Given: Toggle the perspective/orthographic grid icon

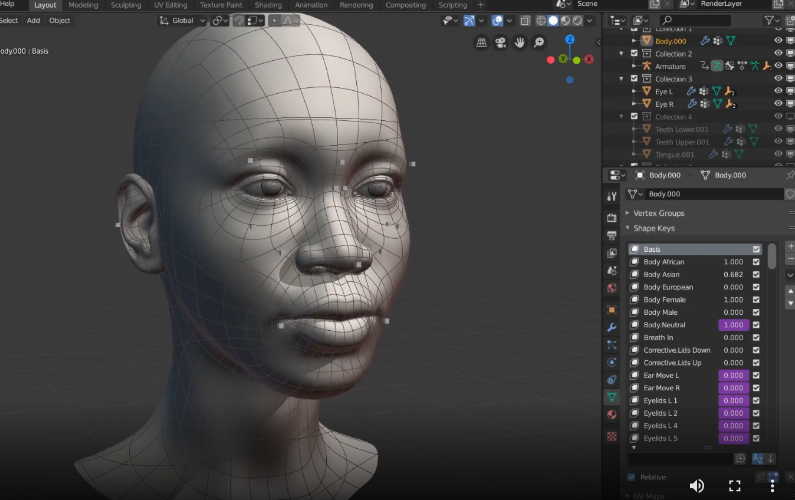Looking at the screenshot, I should [x=479, y=42].
